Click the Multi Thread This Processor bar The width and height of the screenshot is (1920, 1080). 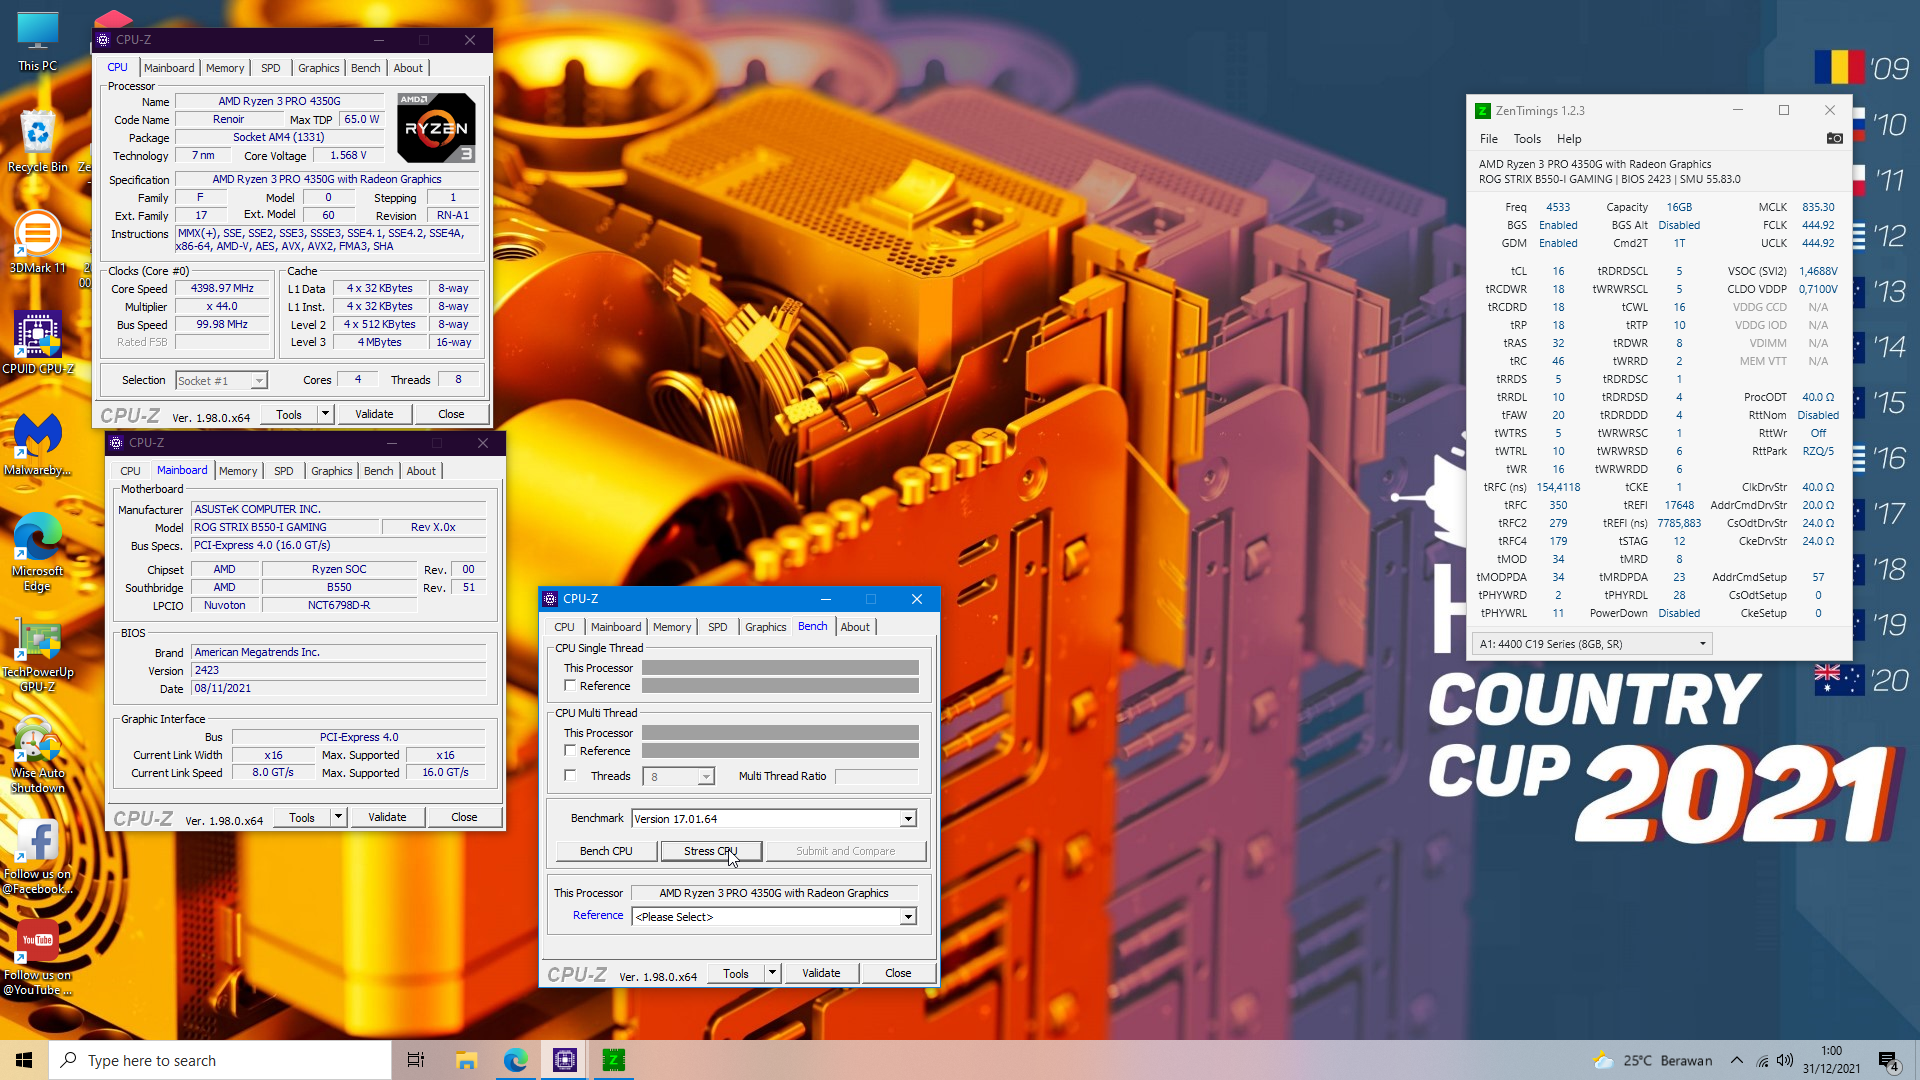pyautogui.click(x=780, y=733)
